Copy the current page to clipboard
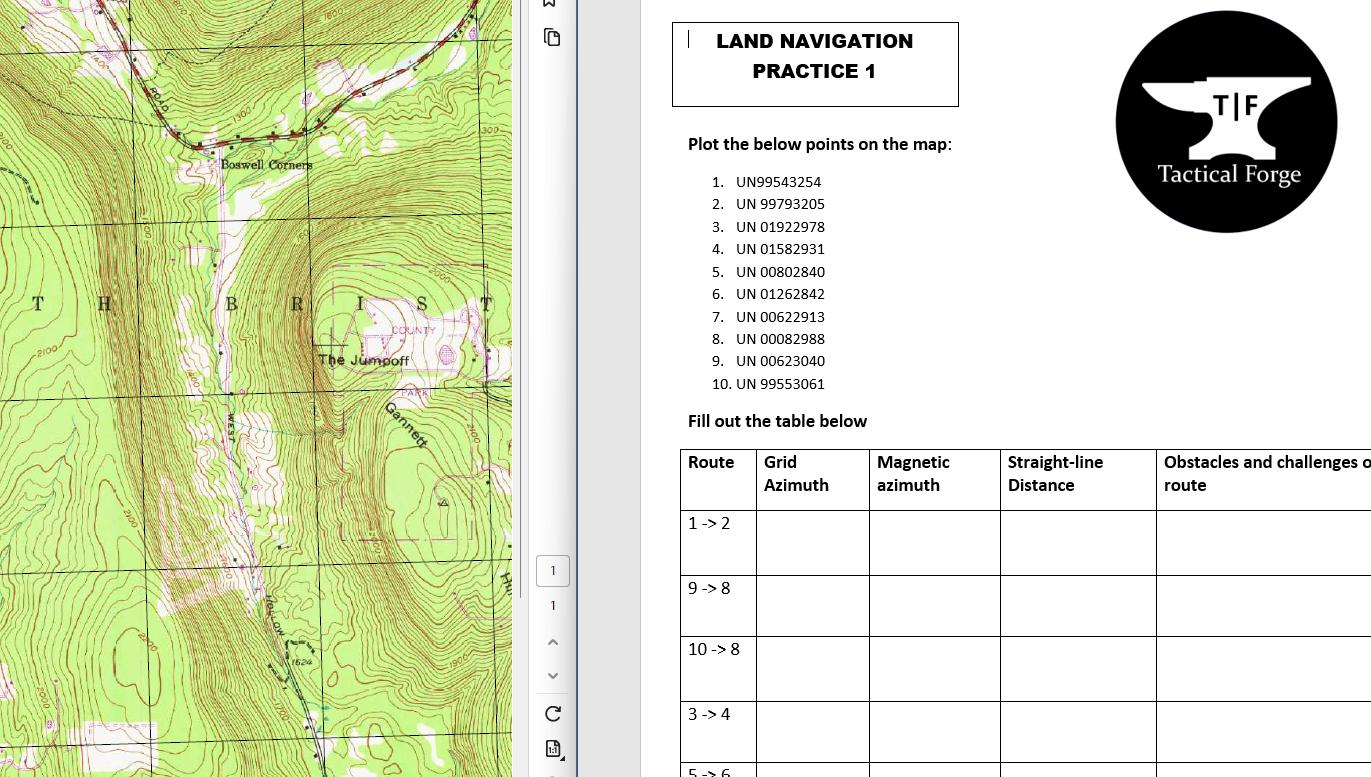Screen dimensions: 1371x777 click(552, 37)
